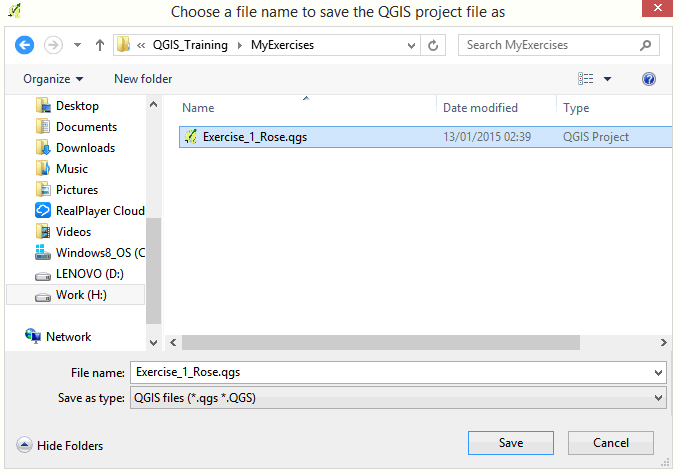Go up one folder level
The width and height of the screenshot is (679, 473).
(x=100, y=45)
